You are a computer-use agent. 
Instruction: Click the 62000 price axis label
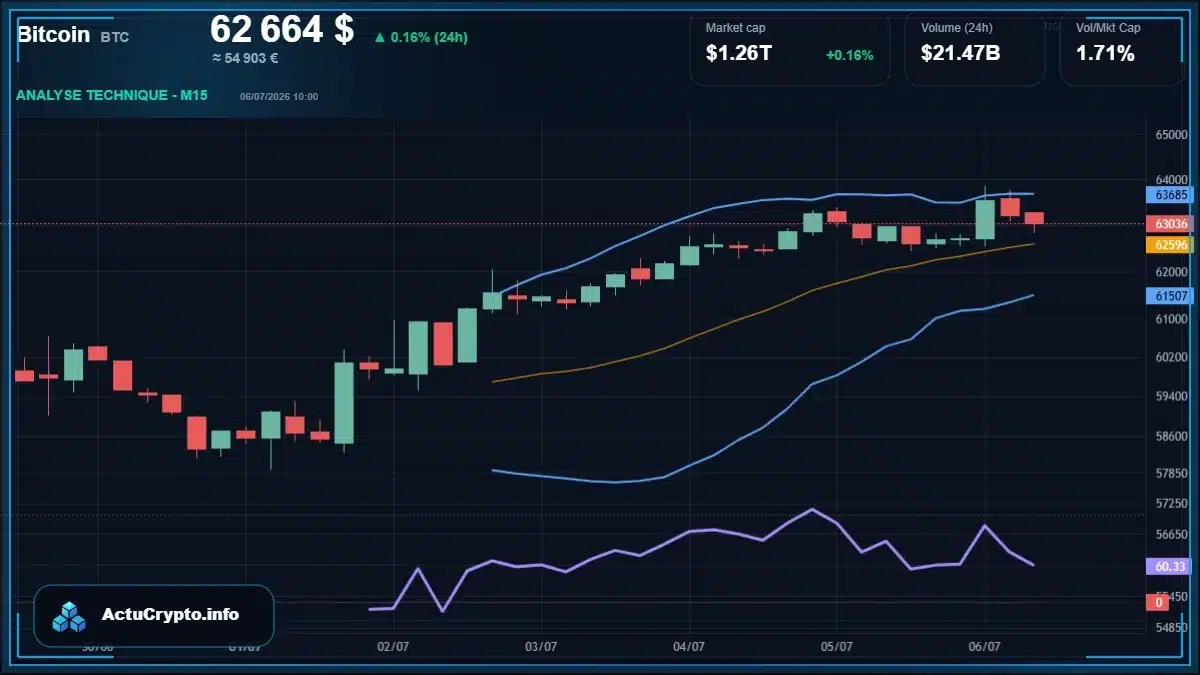(x=1171, y=272)
